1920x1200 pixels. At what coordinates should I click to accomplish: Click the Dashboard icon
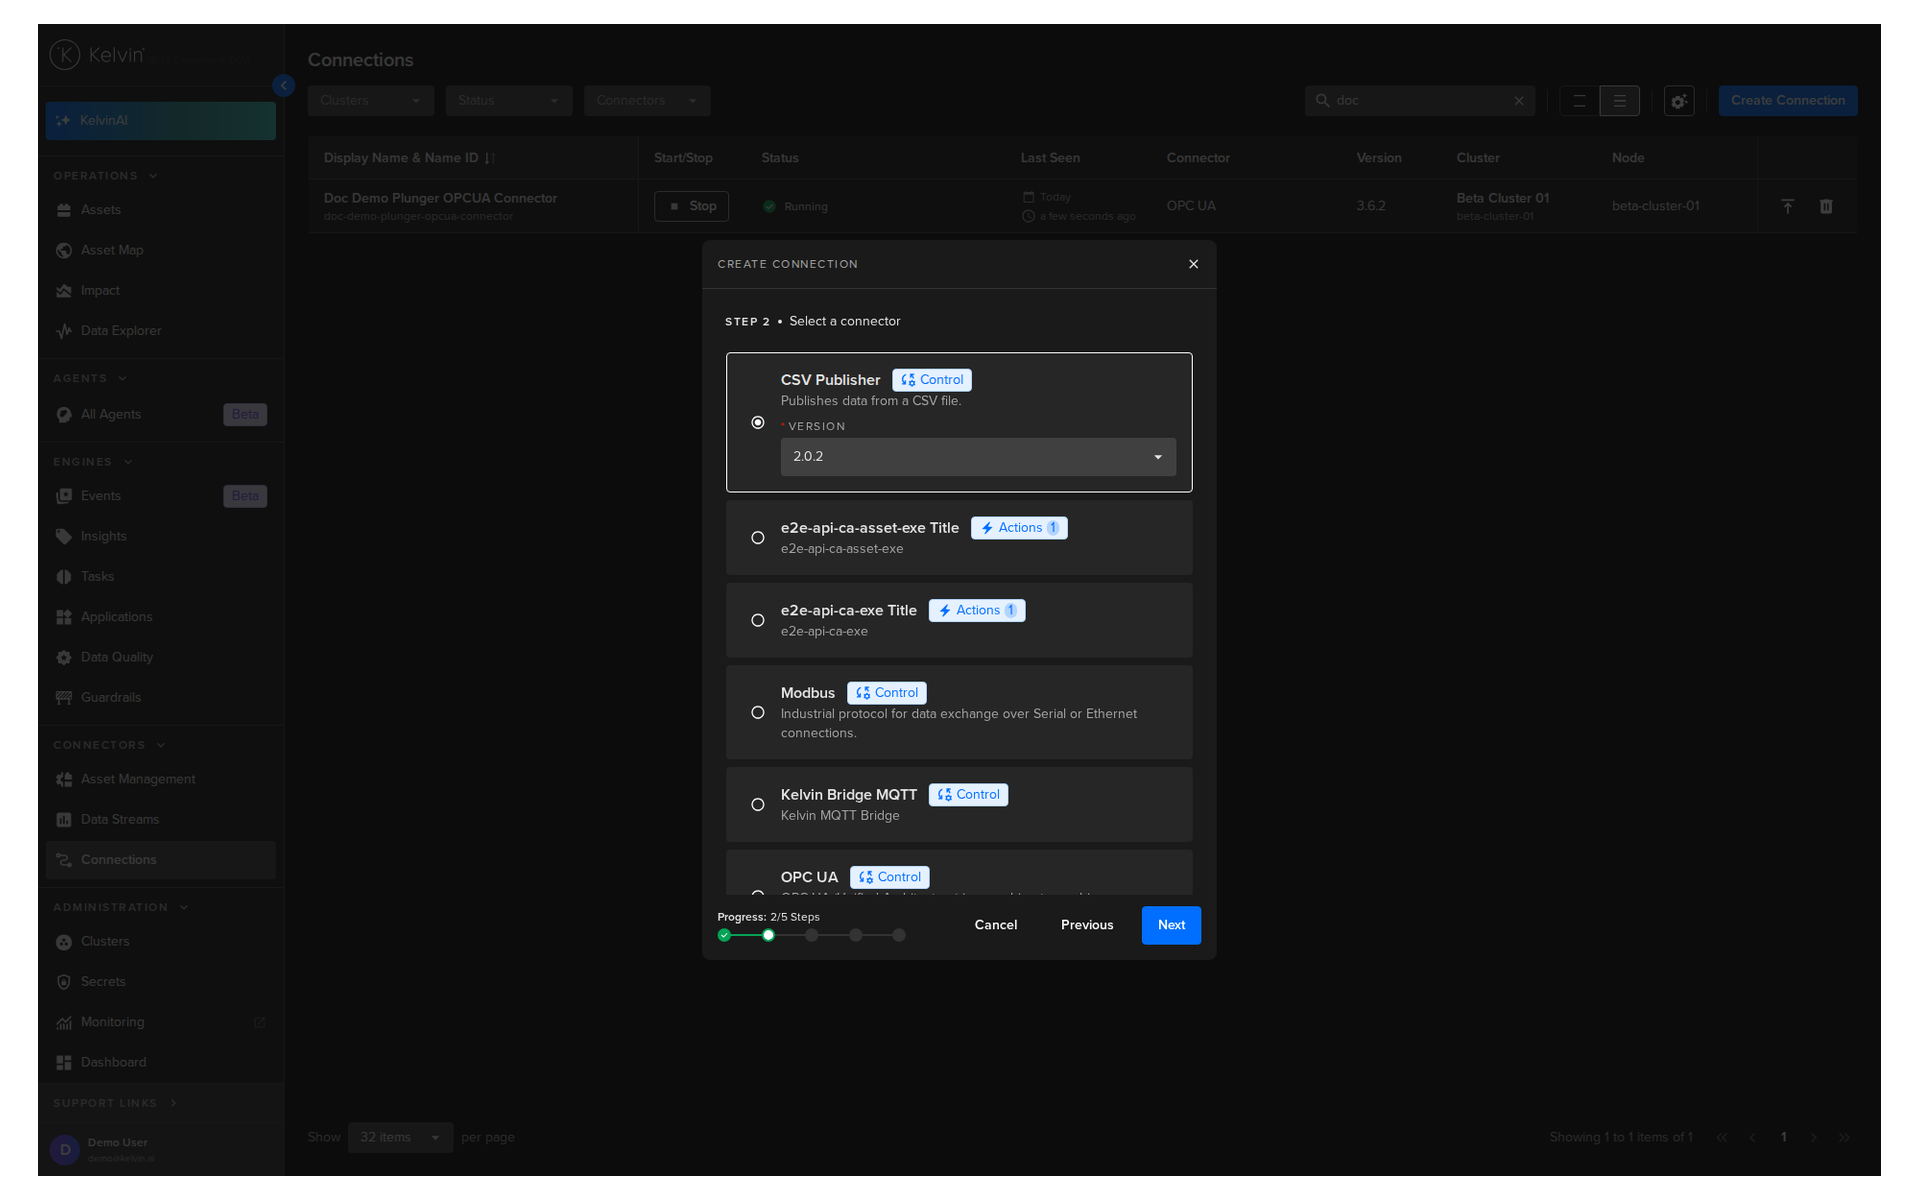(x=64, y=1062)
